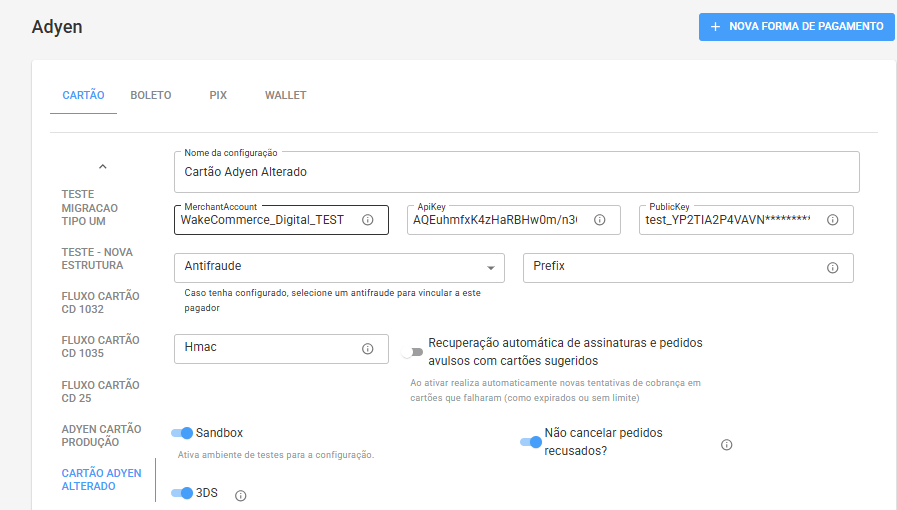Image resolution: width=897 pixels, height=510 pixels.
Task: Click the PublicKey info icon
Action: tap(833, 220)
